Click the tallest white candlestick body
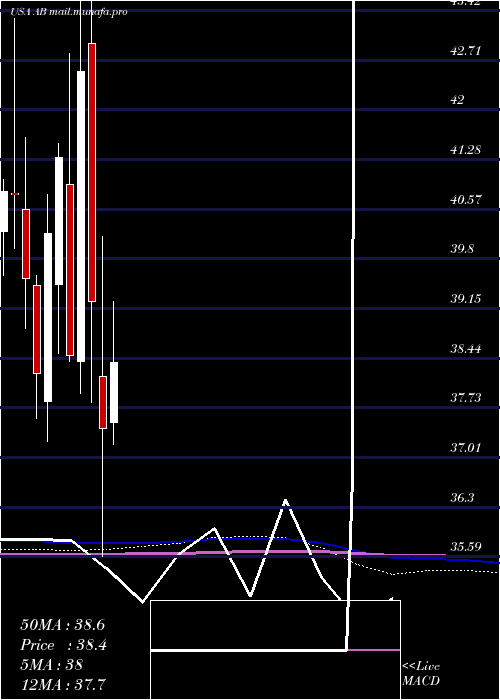The image size is (500, 700). click(x=81, y=216)
